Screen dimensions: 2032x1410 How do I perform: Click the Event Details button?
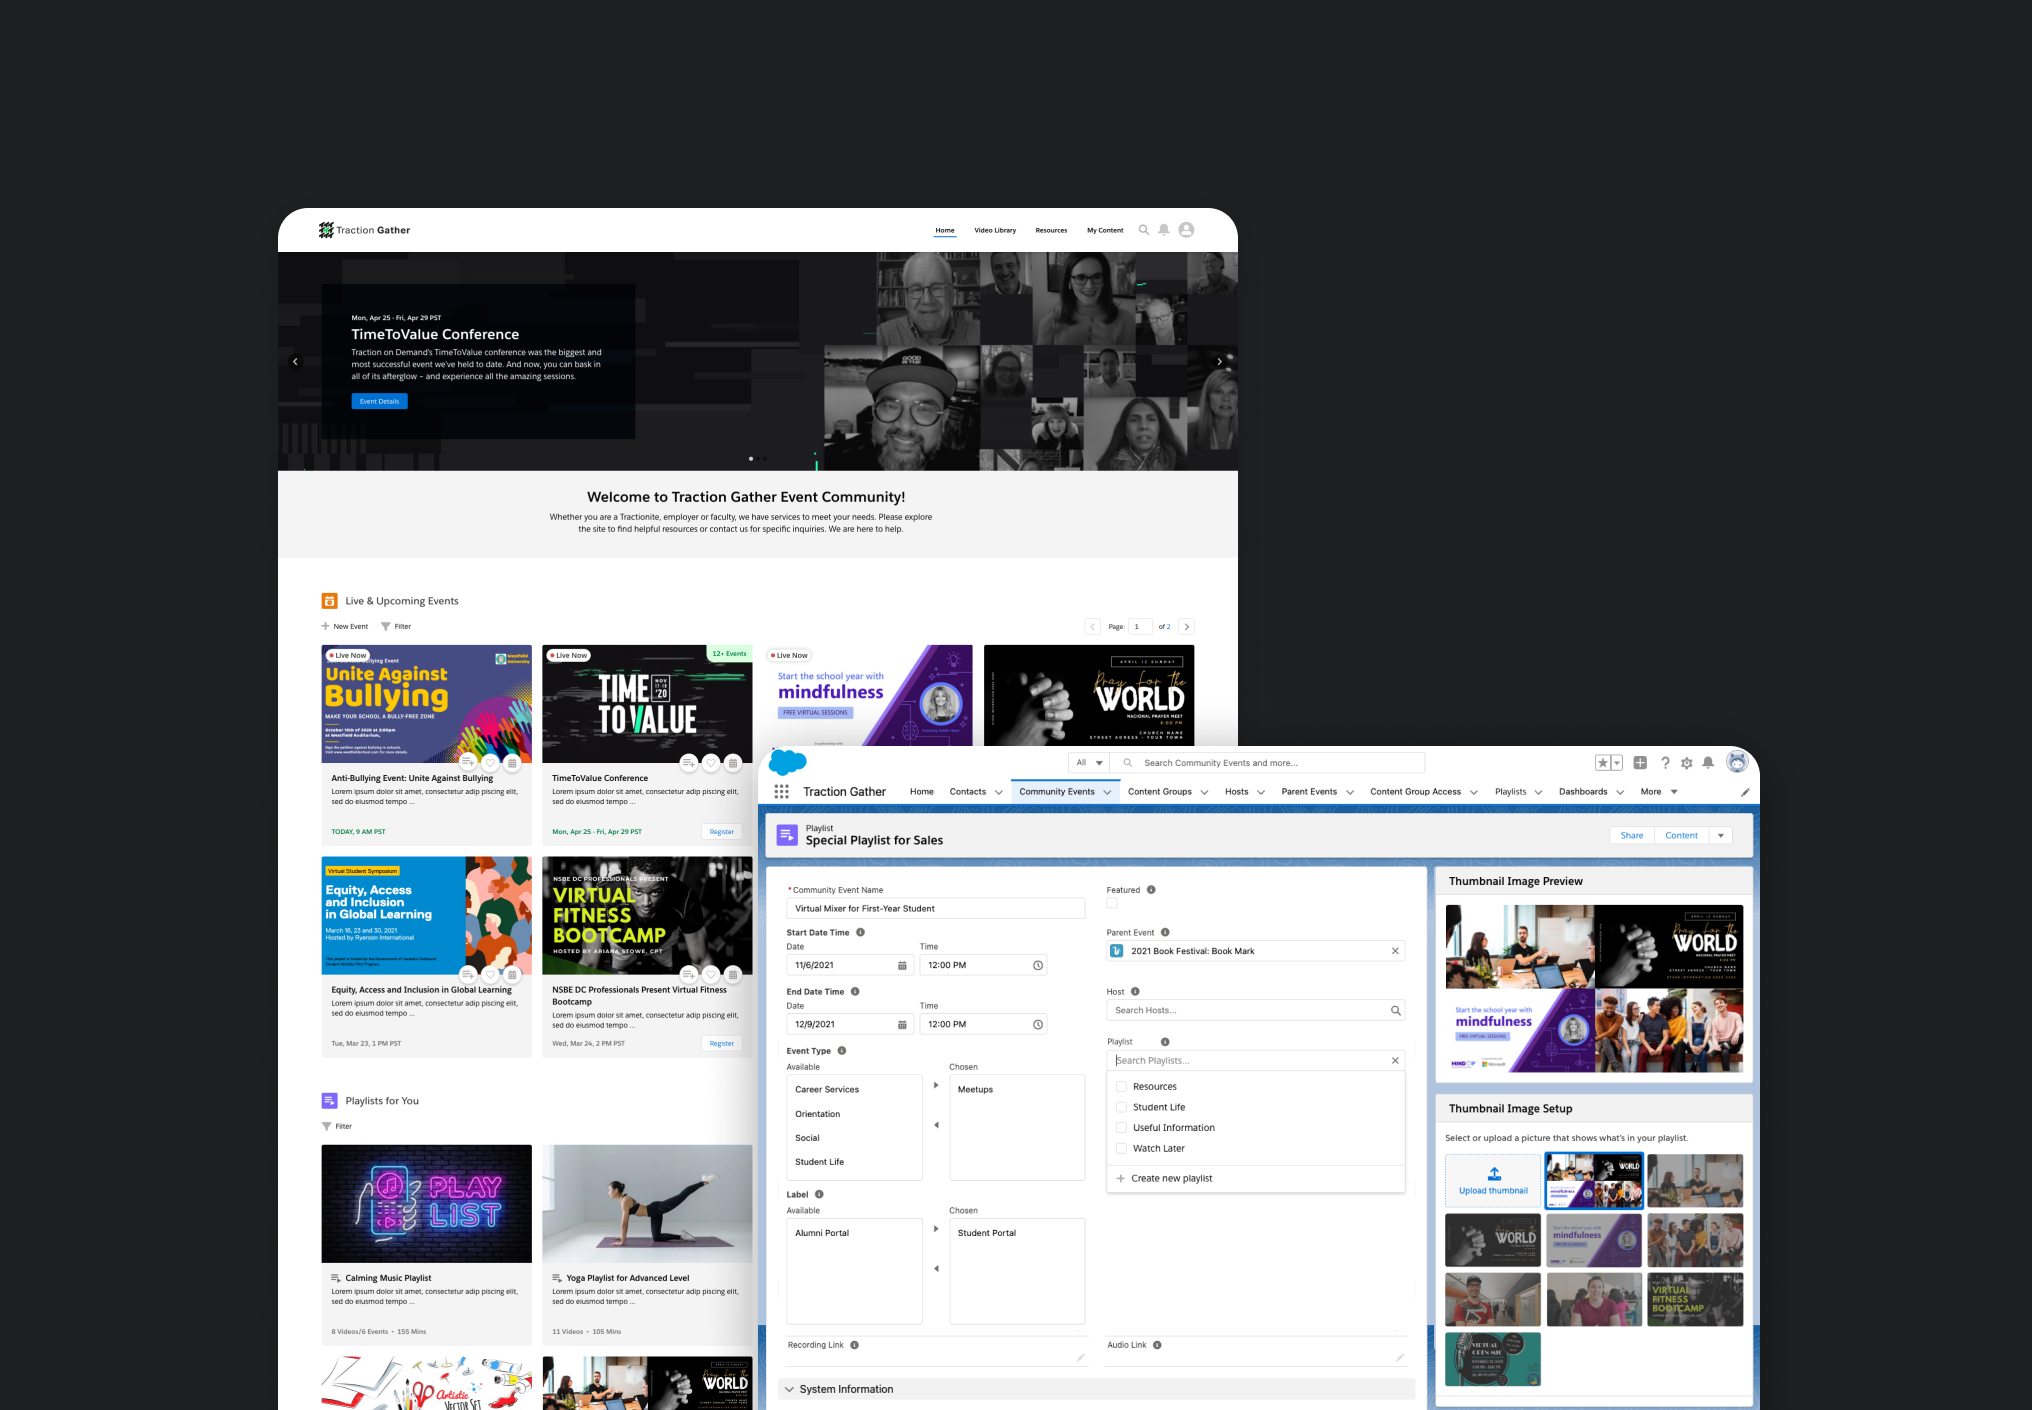point(380,402)
